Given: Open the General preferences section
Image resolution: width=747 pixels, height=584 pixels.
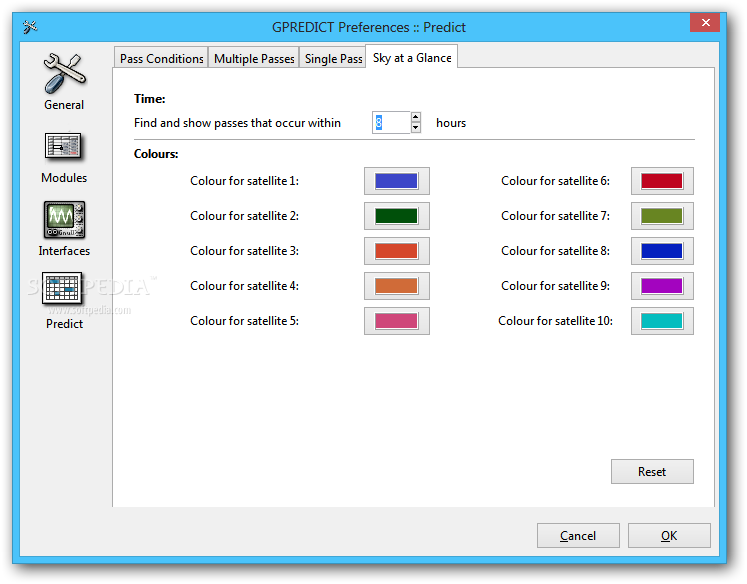Looking at the screenshot, I should (64, 82).
